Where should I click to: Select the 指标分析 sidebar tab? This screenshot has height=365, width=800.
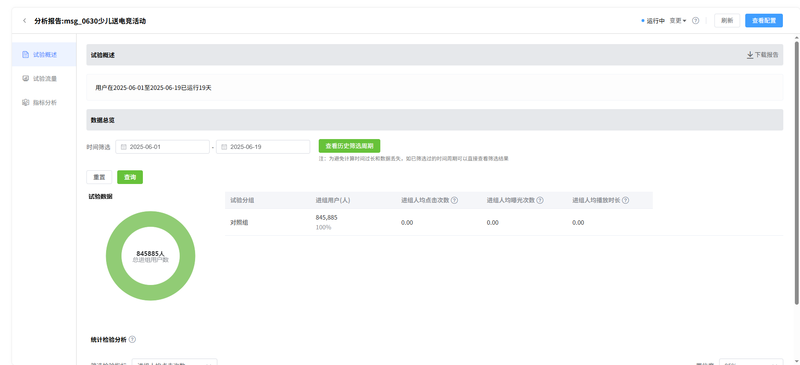44,103
